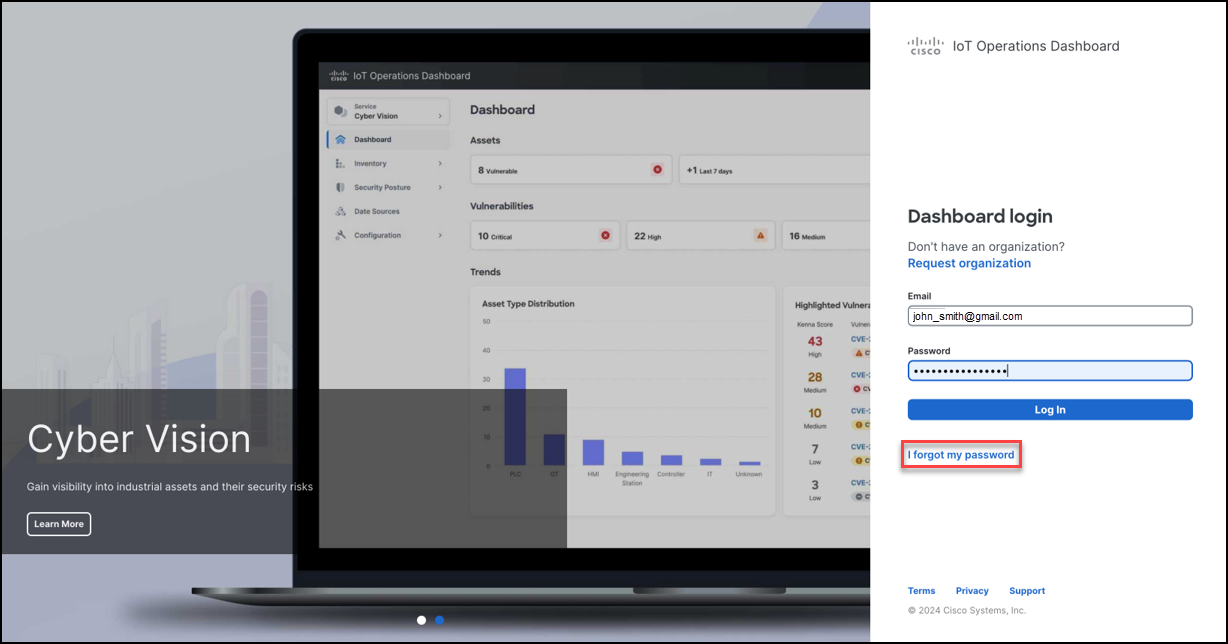Click the Data Sources icon in sidebar
Viewport: 1228px width, 644px height.
pos(340,211)
